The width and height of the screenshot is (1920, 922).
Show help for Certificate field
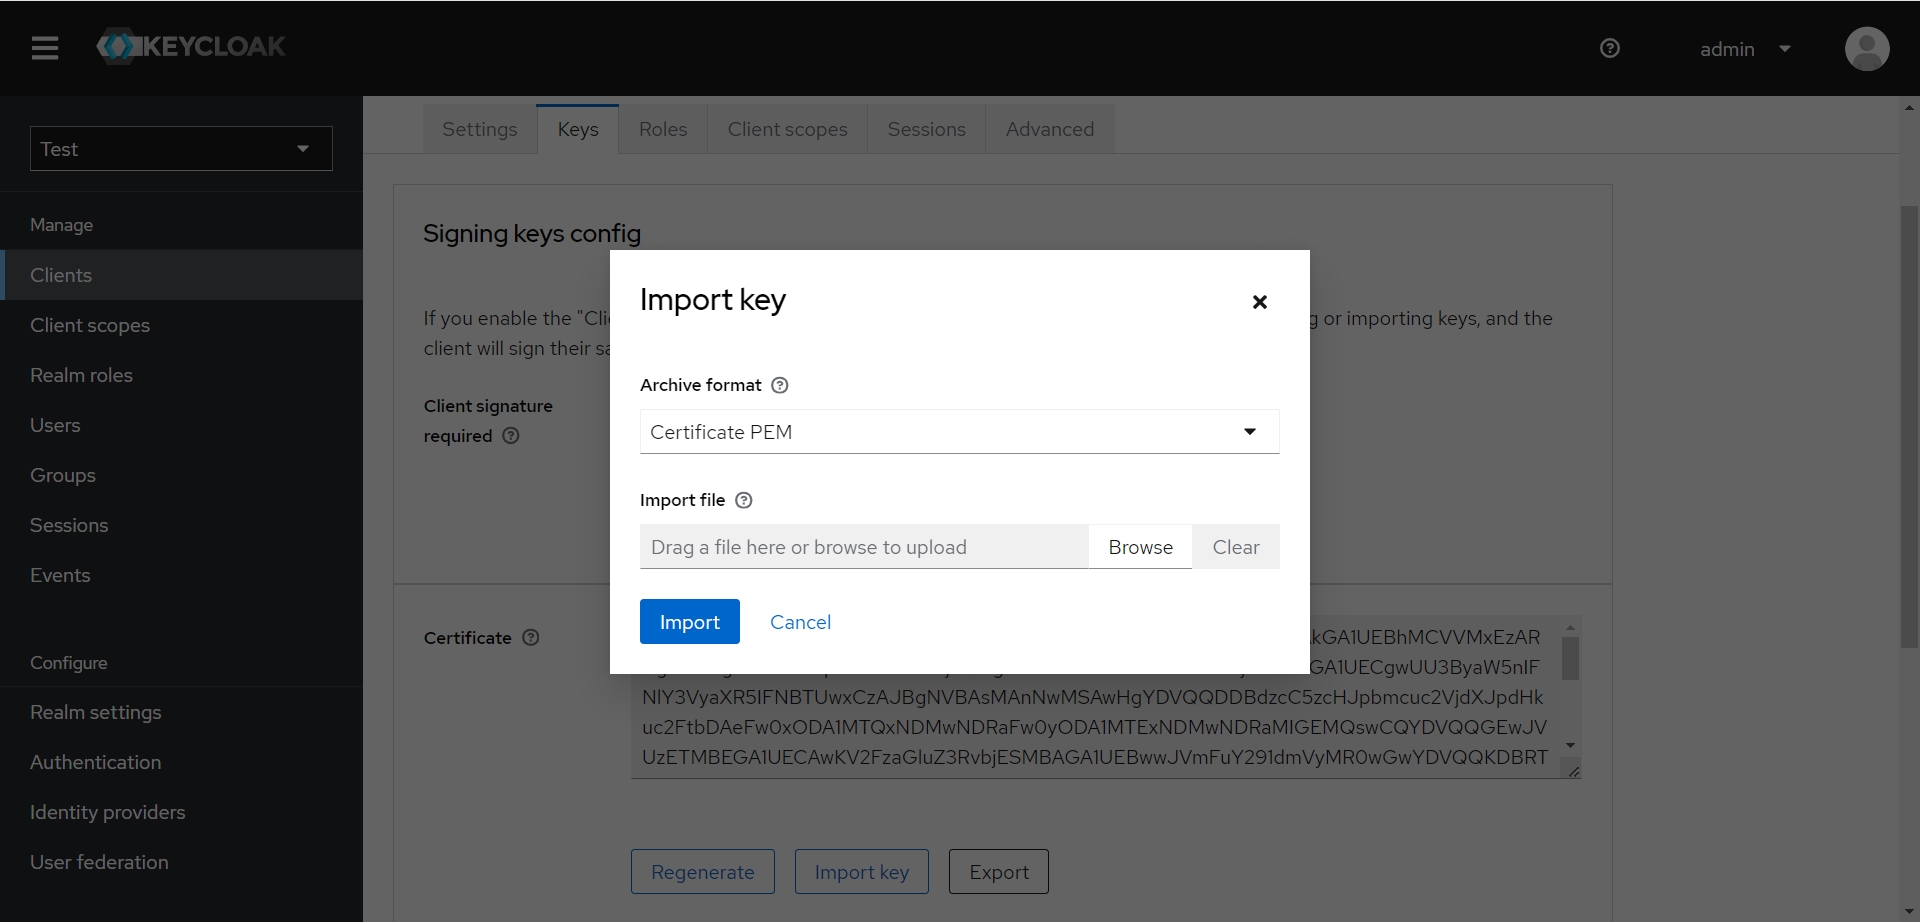pyautogui.click(x=531, y=638)
